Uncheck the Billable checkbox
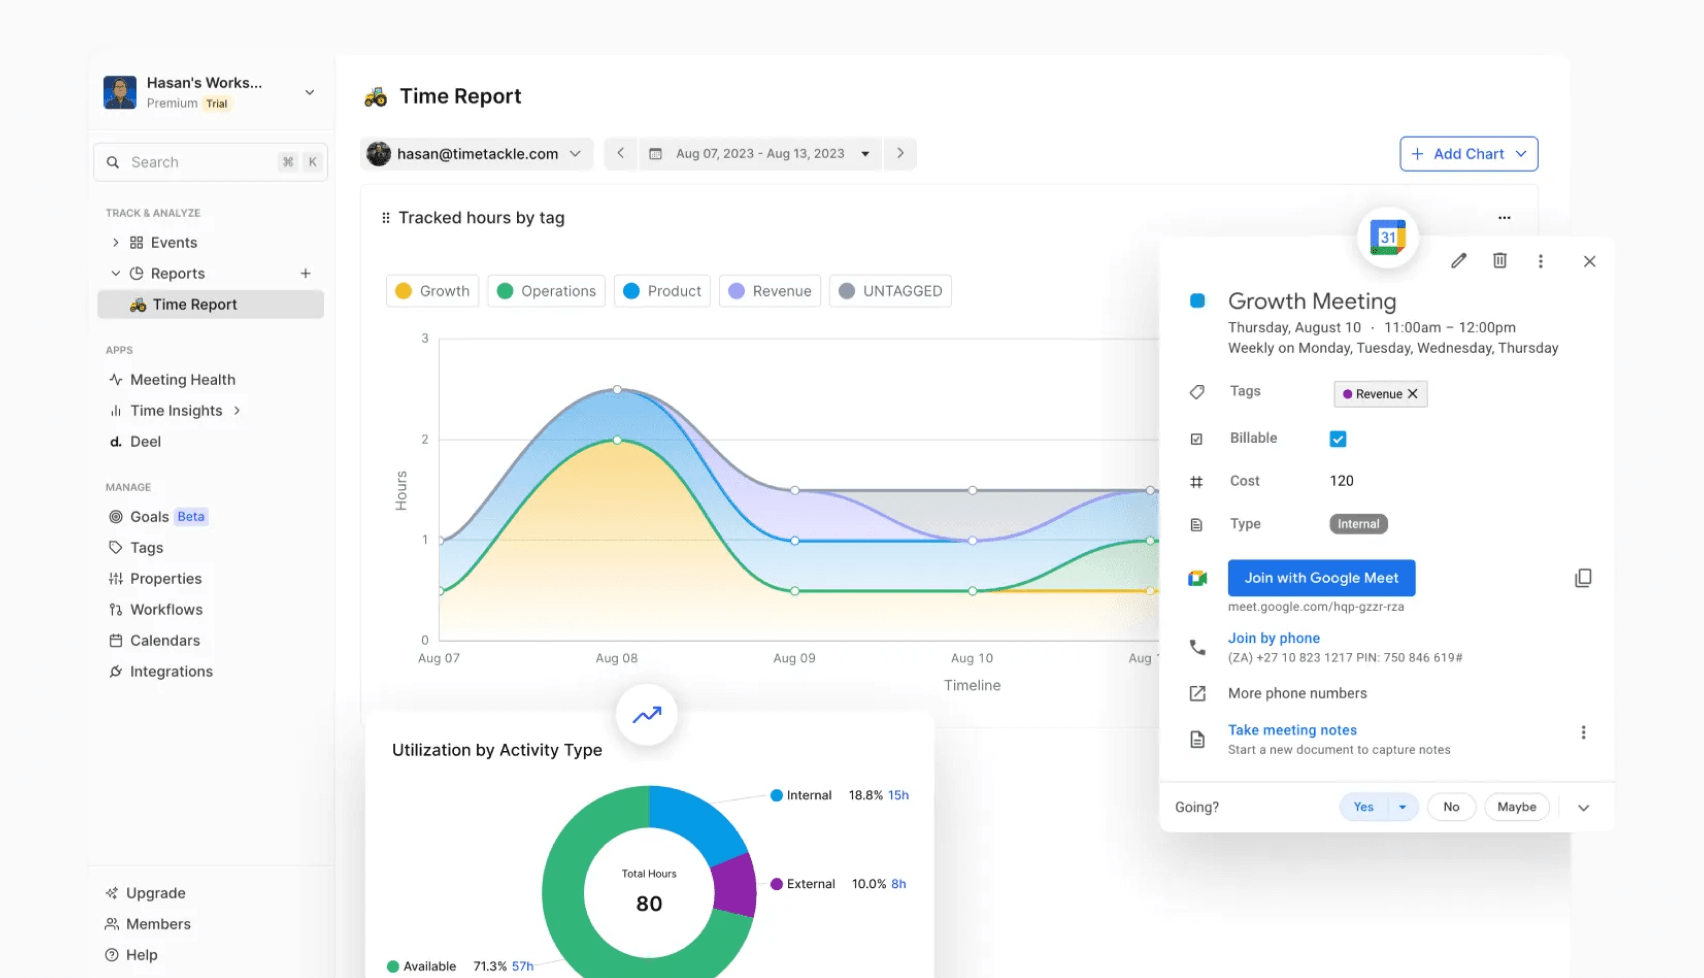Viewport: 1704px width, 978px height. [1338, 439]
